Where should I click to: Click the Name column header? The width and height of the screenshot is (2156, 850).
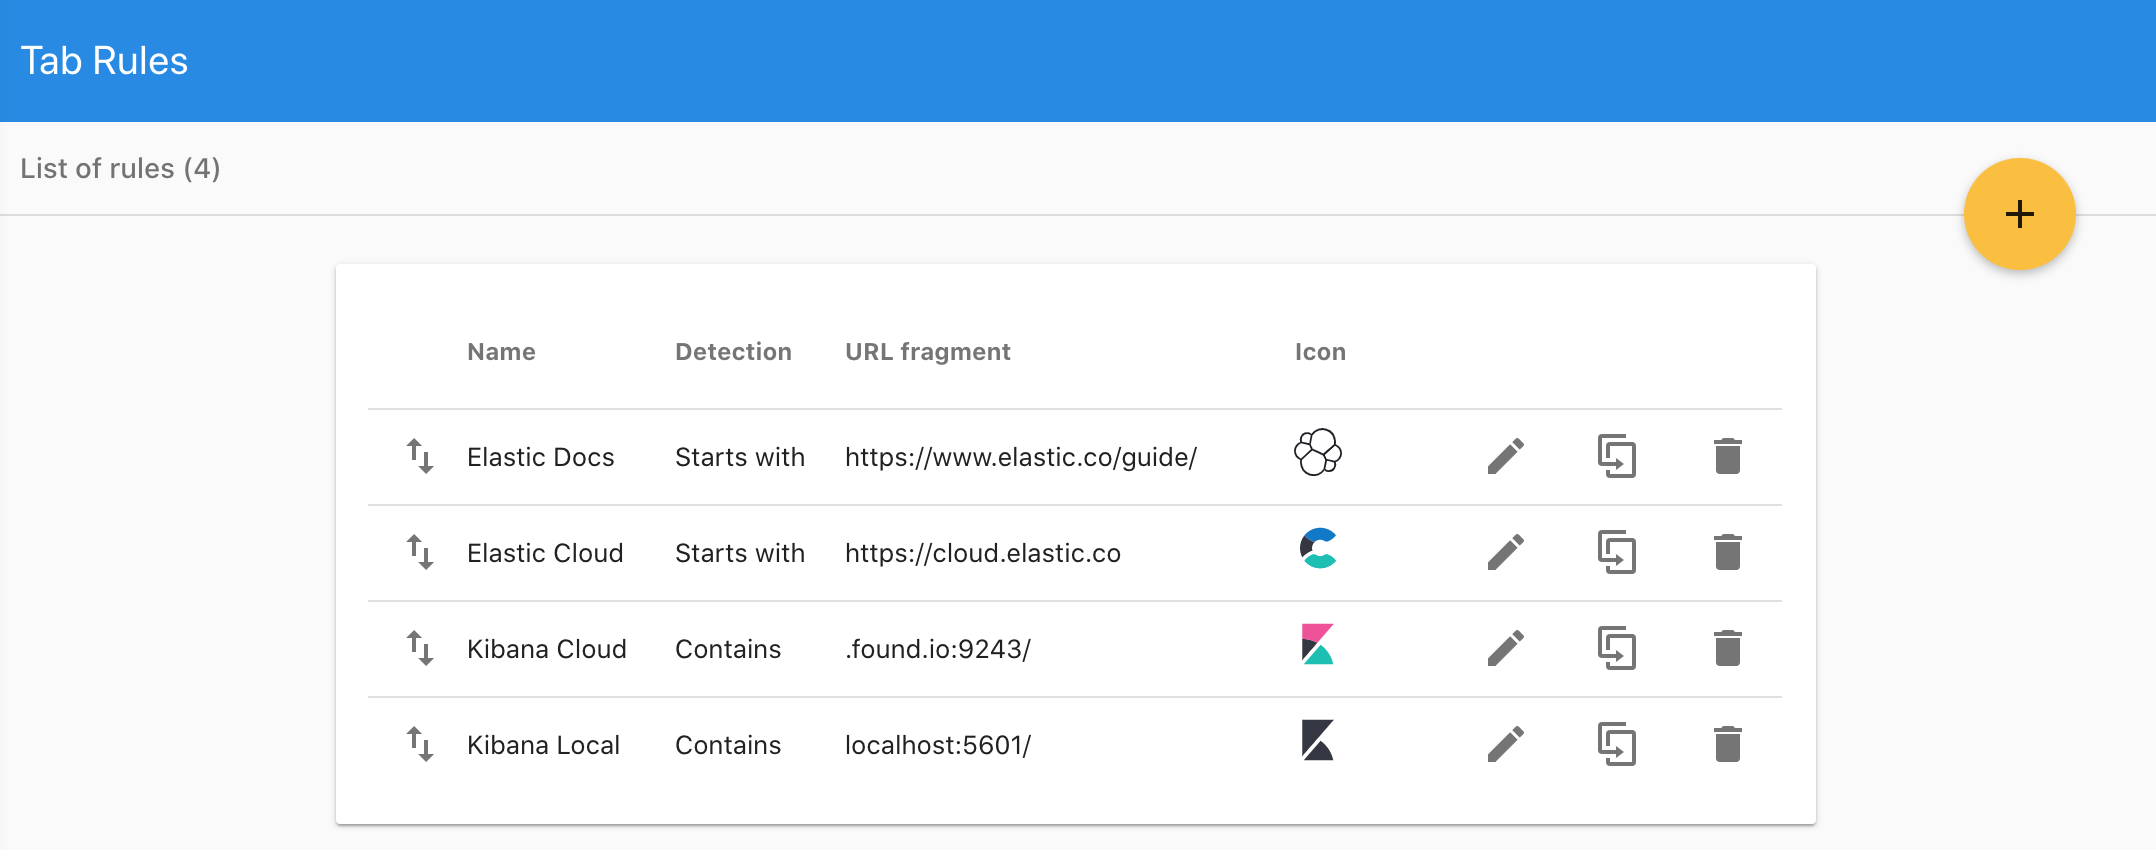501,352
